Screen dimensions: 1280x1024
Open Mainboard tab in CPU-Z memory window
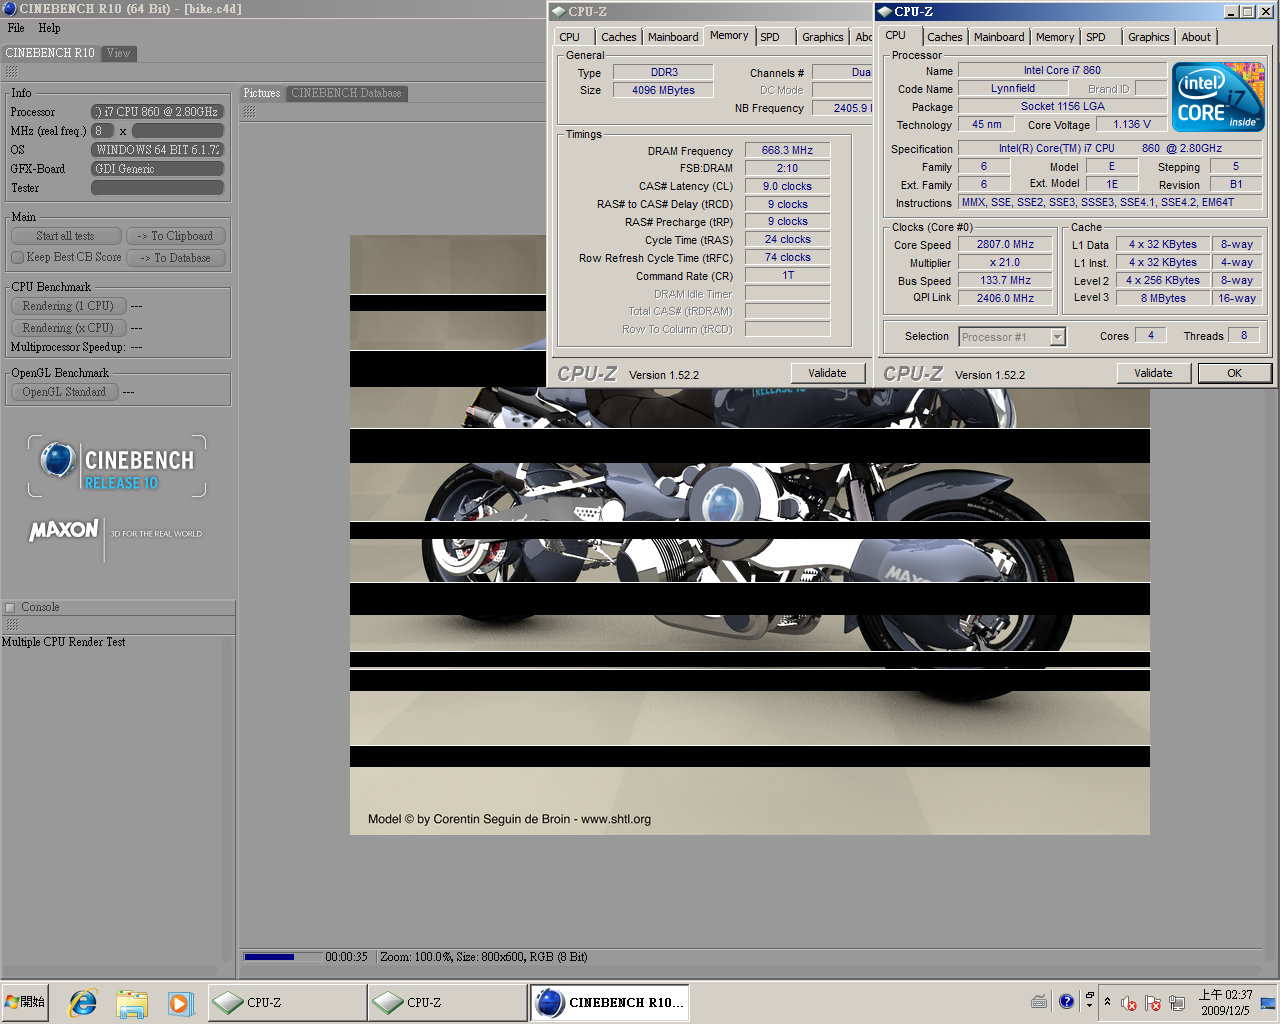pyautogui.click(x=673, y=37)
